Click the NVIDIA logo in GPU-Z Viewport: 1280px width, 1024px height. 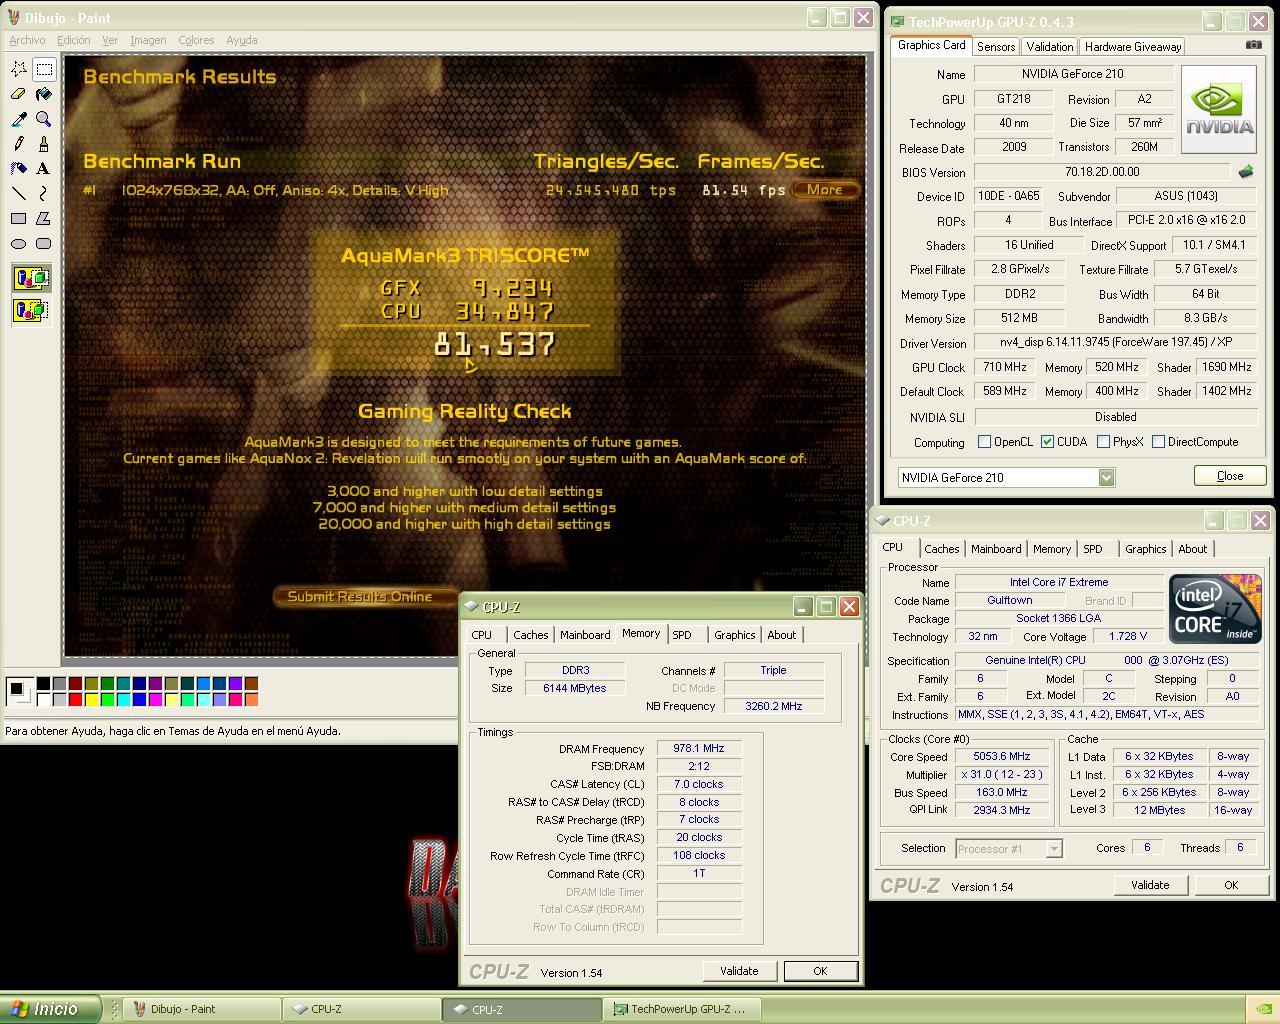click(x=1219, y=110)
